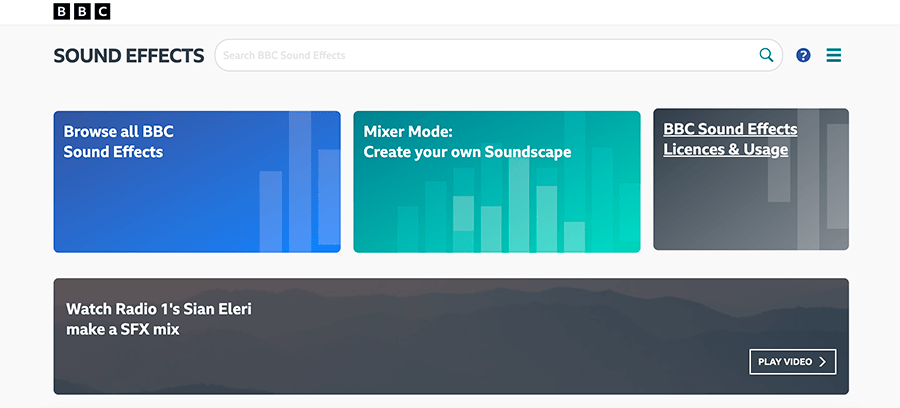The image size is (900, 408).
Task: Go to SOUND EFFECTS home heading
Action: 129,56
